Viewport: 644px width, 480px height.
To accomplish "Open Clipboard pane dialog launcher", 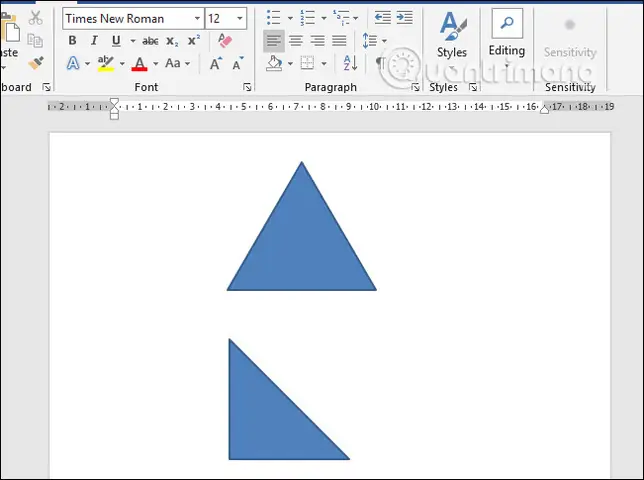I will [46, 87].
